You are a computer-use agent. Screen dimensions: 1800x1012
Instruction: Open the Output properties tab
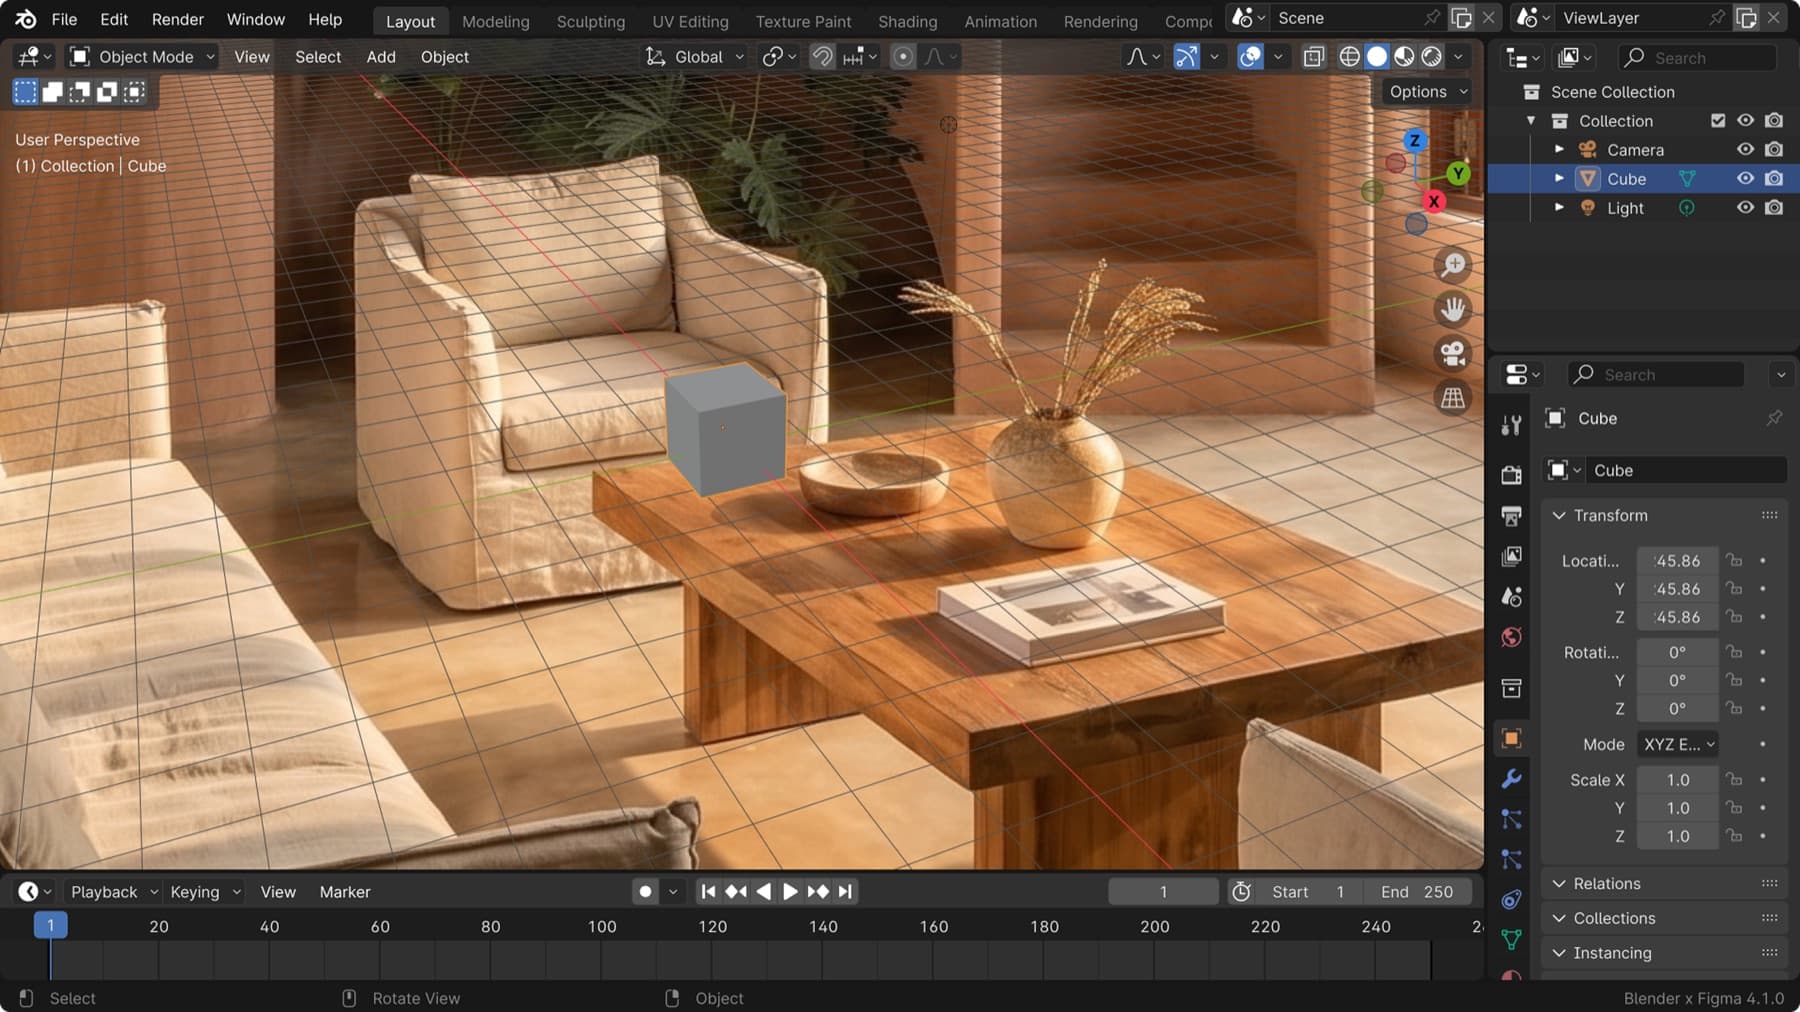[x=1511, y=515]
